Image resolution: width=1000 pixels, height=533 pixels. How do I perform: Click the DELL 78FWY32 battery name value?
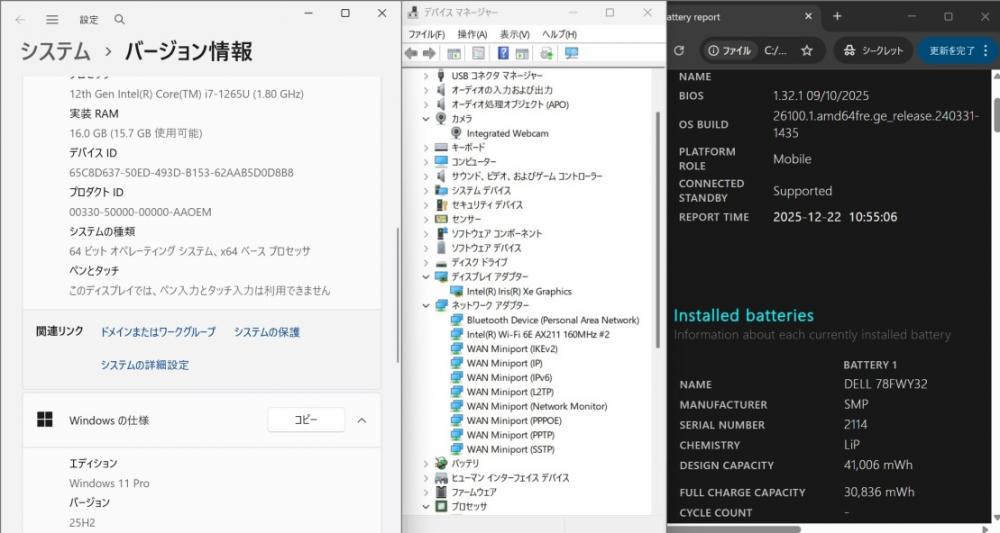tap(886, 384)
